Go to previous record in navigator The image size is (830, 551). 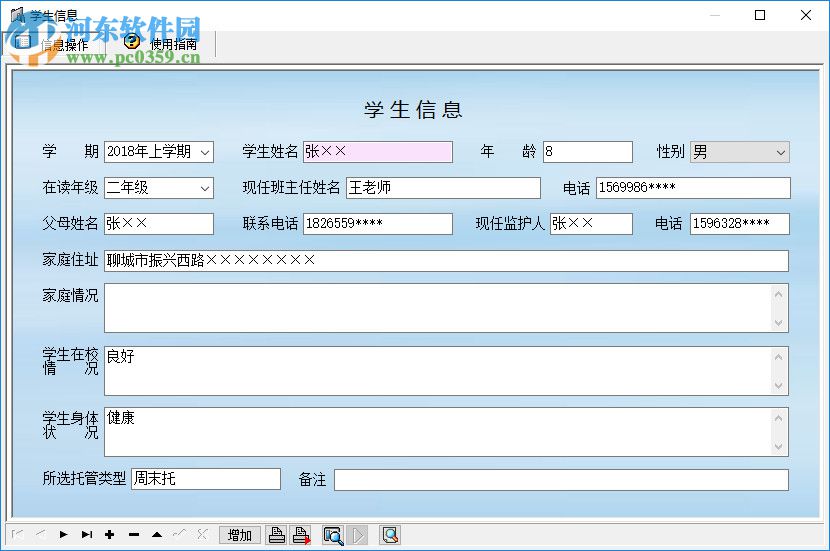coord(41,535)
